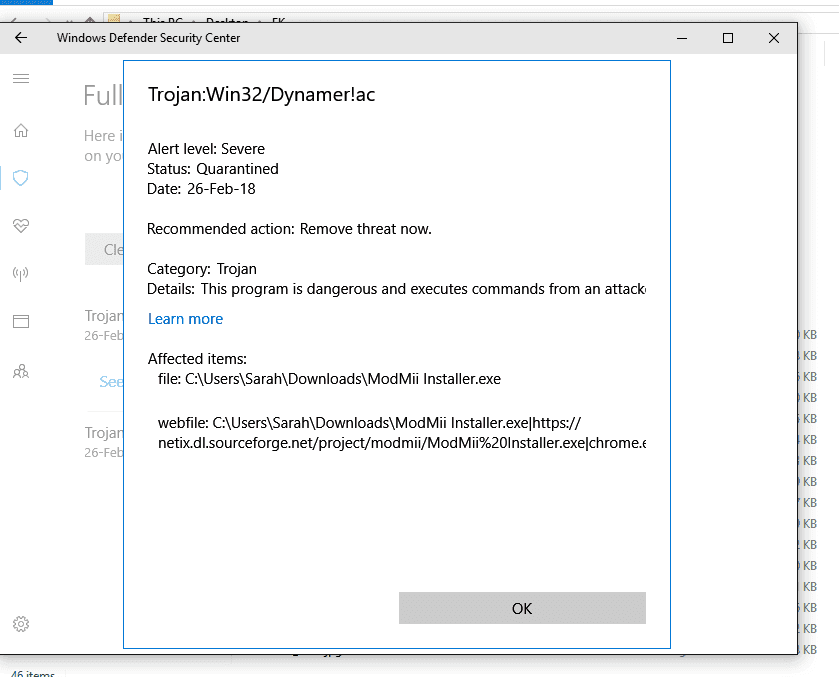Go to the Home page icon
The height and width of the screenshot is (677, 839).
21,130
